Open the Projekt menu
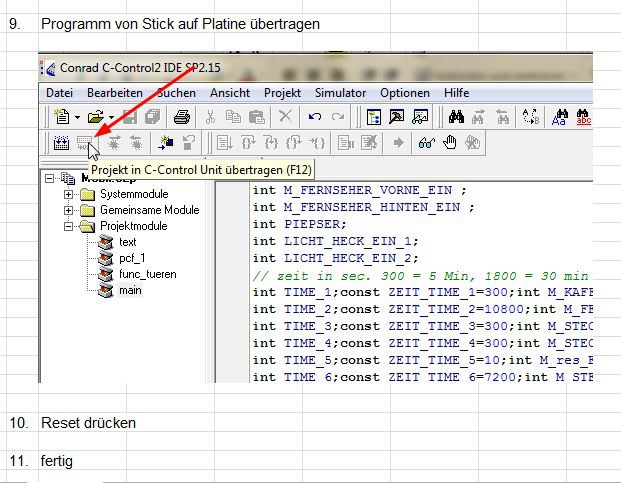Viewport: 621px width, 483px height. coord(282,93)
